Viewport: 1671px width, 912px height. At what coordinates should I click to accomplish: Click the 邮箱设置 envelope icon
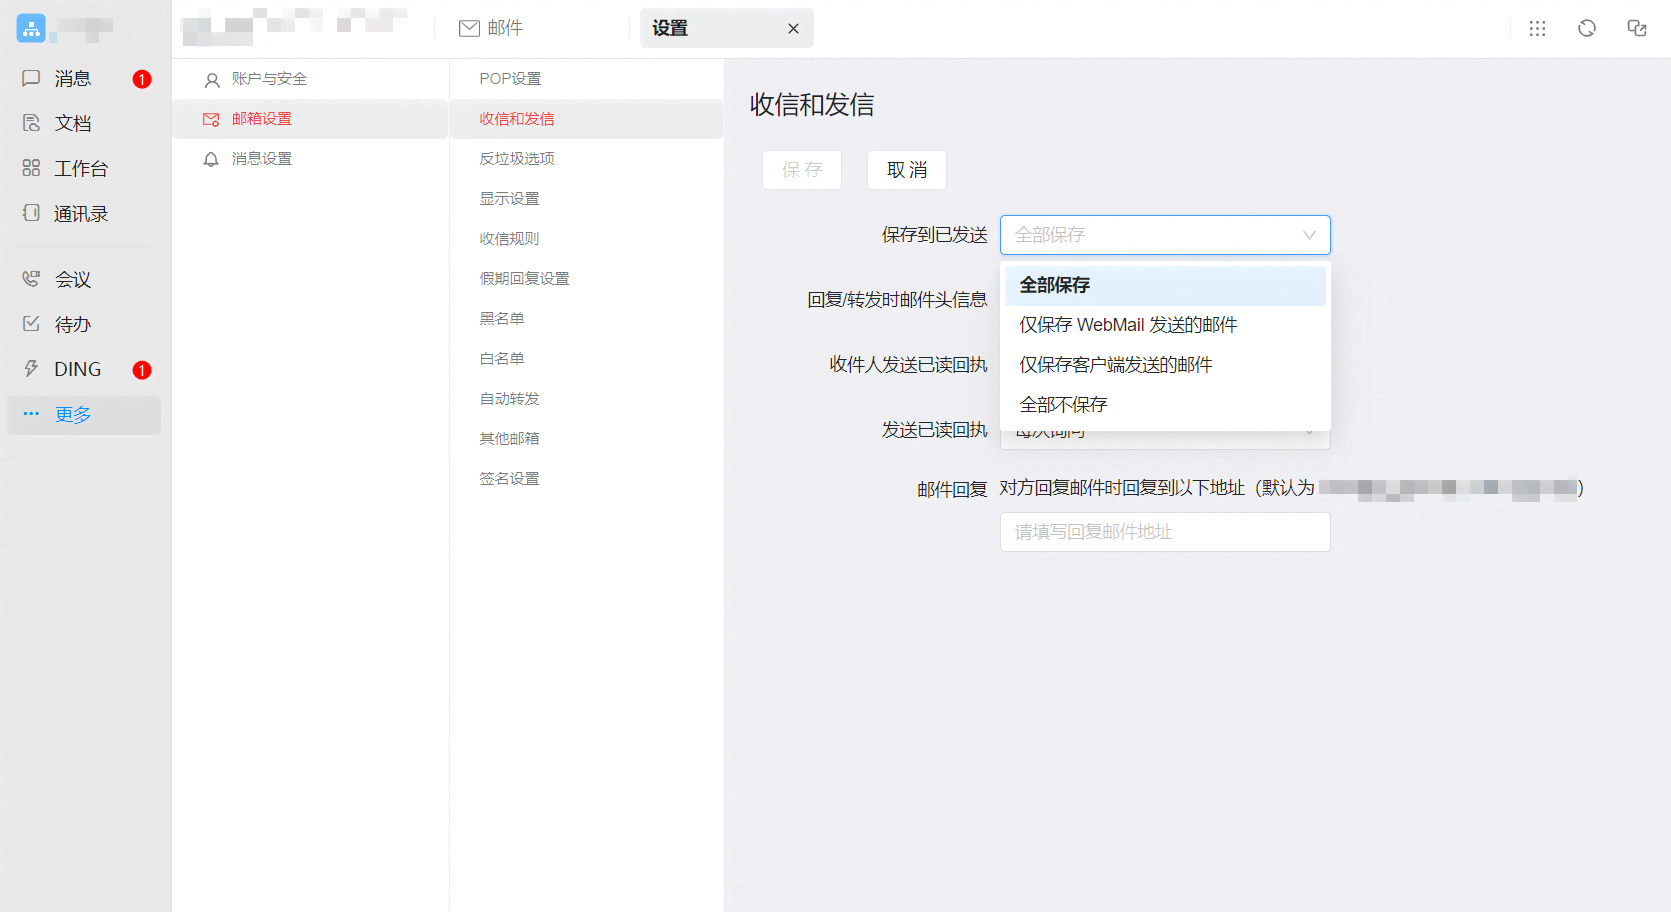[x=211, y=119]
